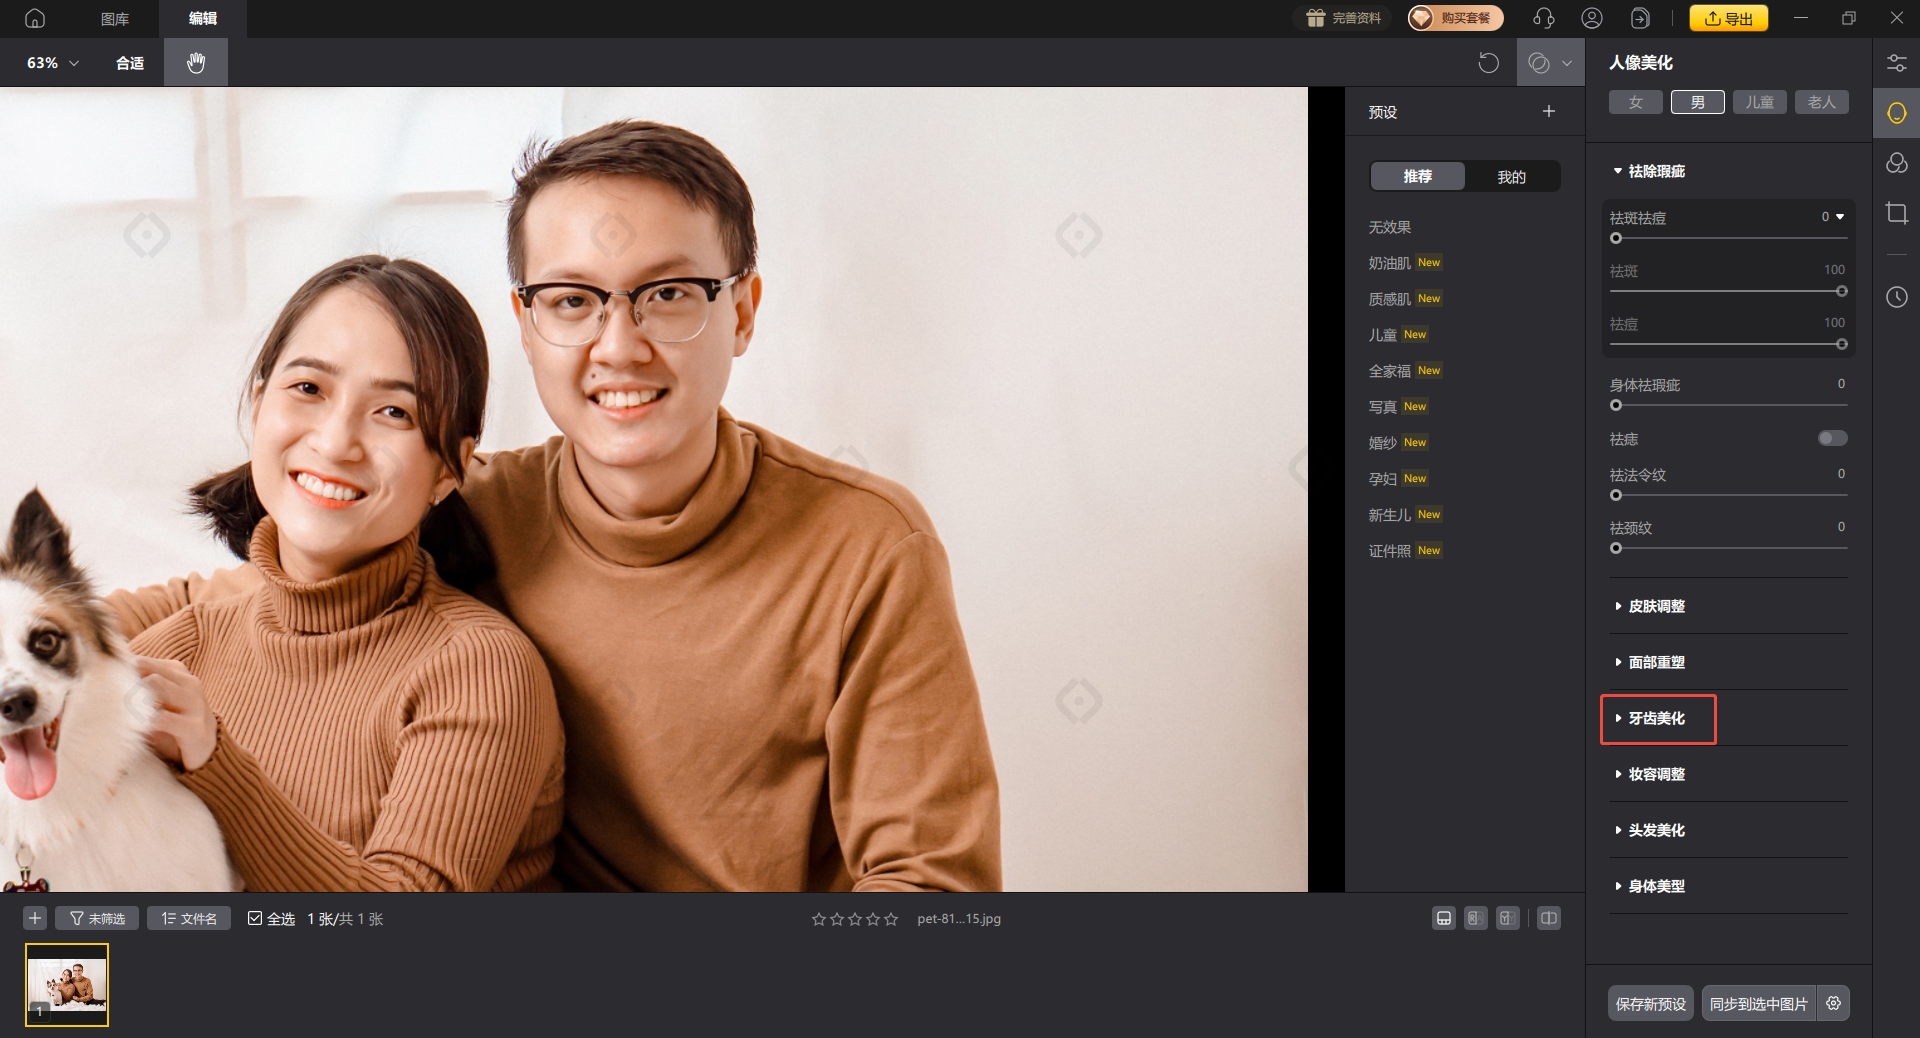Screen dimensions: 1920x1038
Task: Open the 63% zoom level dropdown
Action: pos(53,63)
